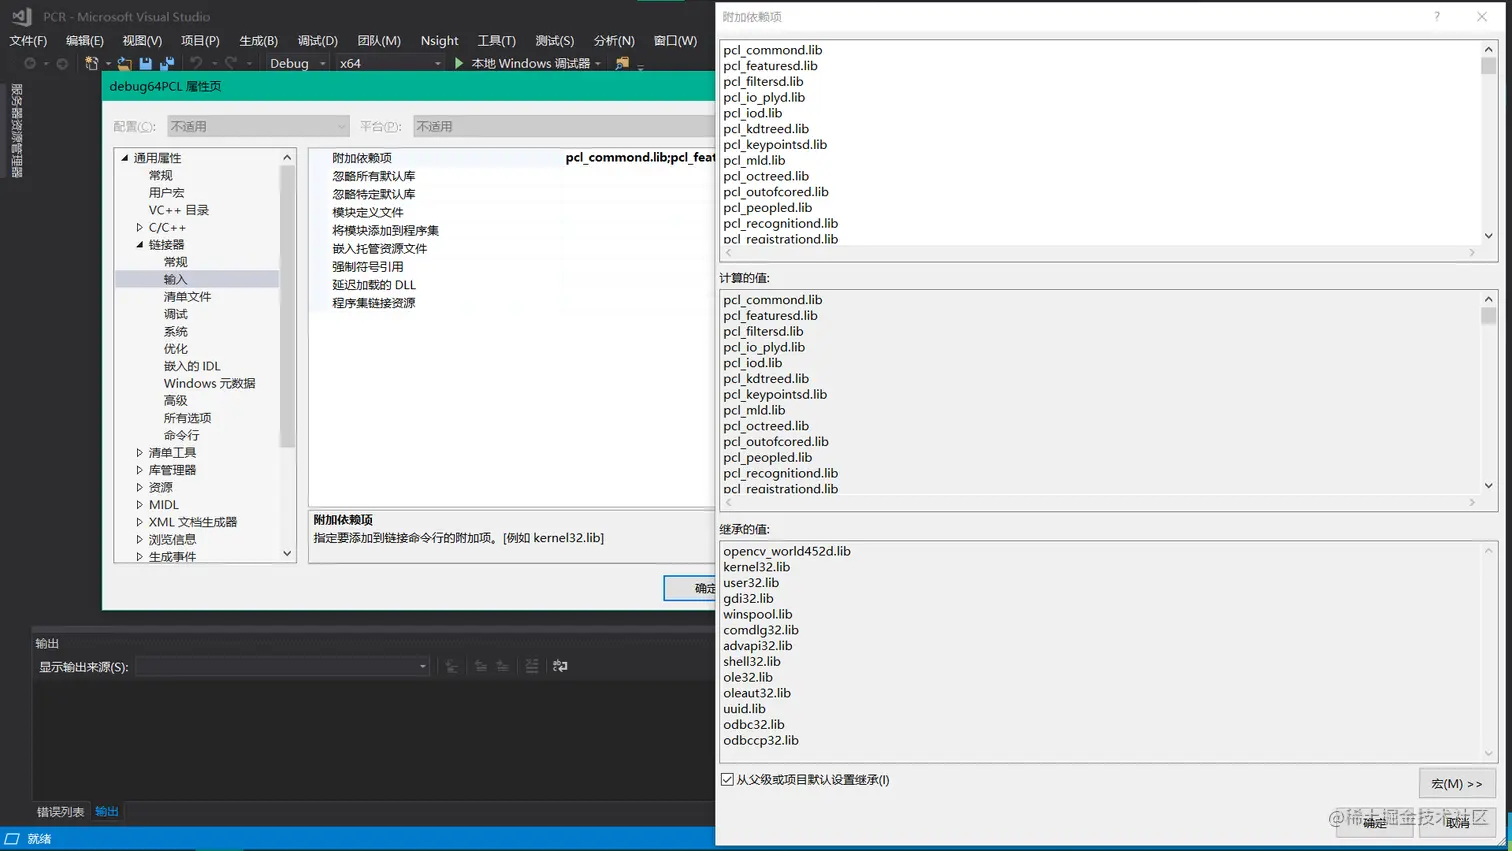Collapse the 通用属性 tree node
The height and width of the screenshot is (851, 1512).
[125, 158]
